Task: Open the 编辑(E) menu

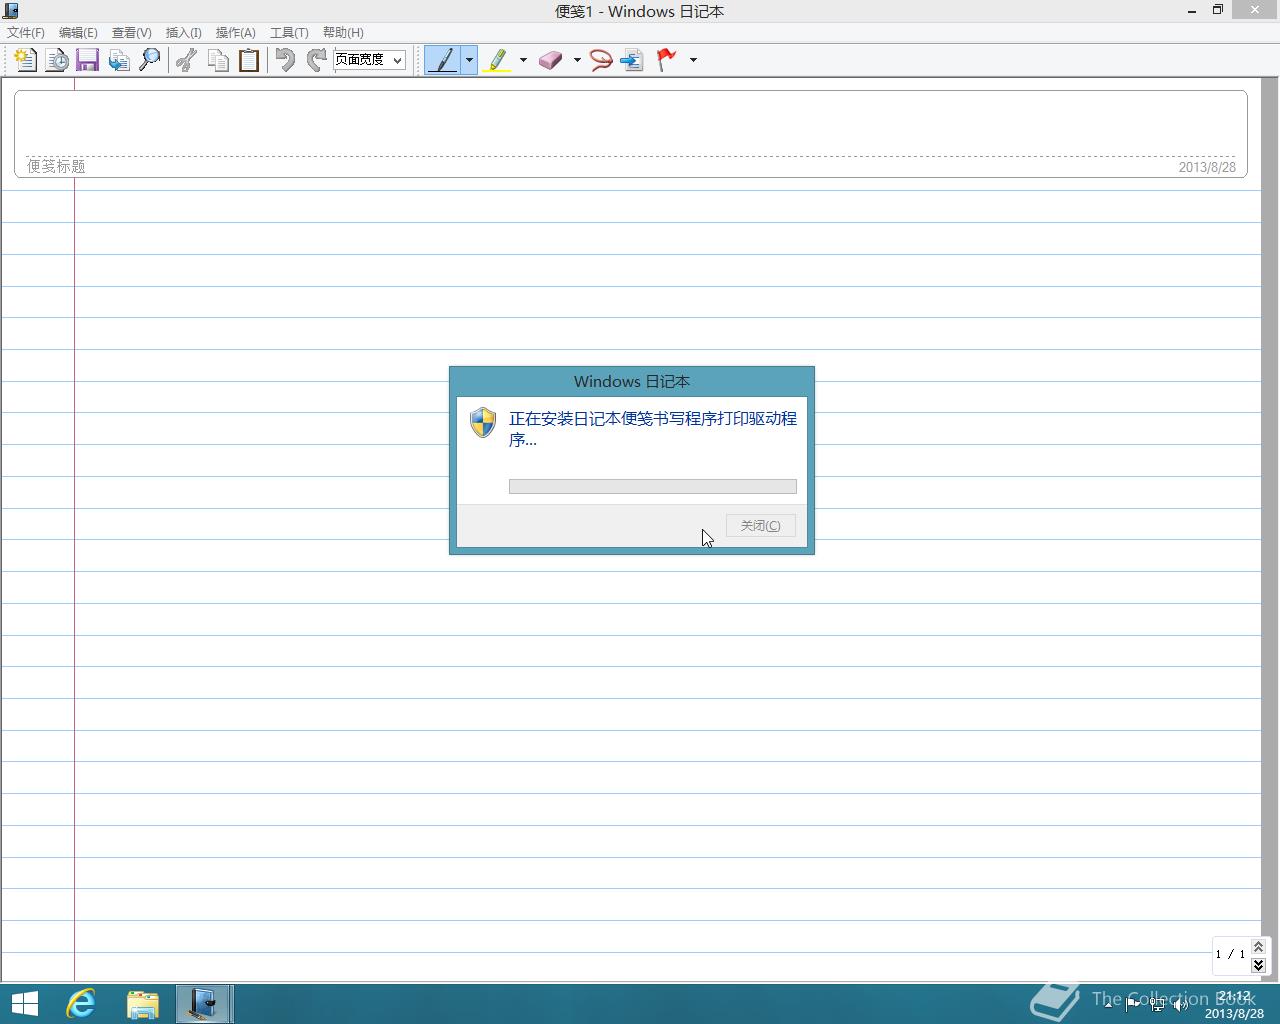Action: coord(78,33)
